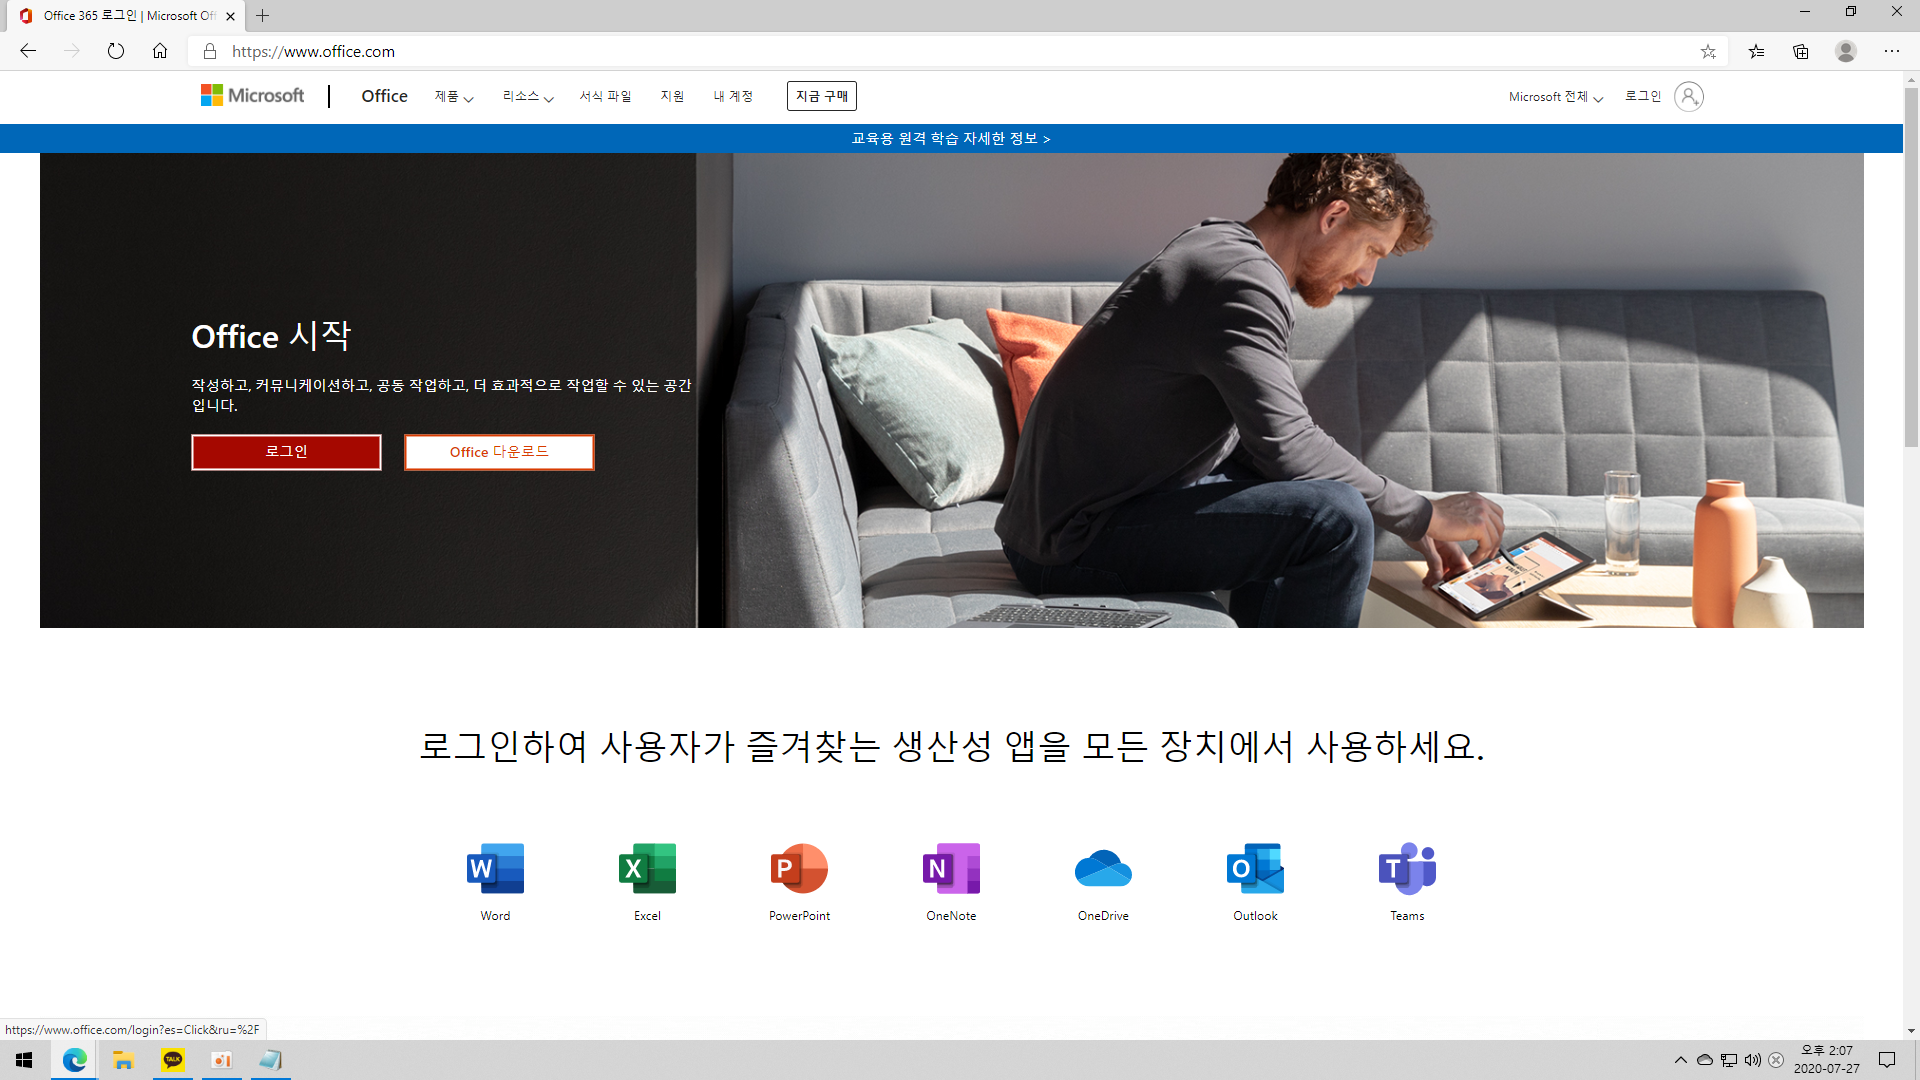Expand the 리소스 dropdown menu

(x=528, y=96)
